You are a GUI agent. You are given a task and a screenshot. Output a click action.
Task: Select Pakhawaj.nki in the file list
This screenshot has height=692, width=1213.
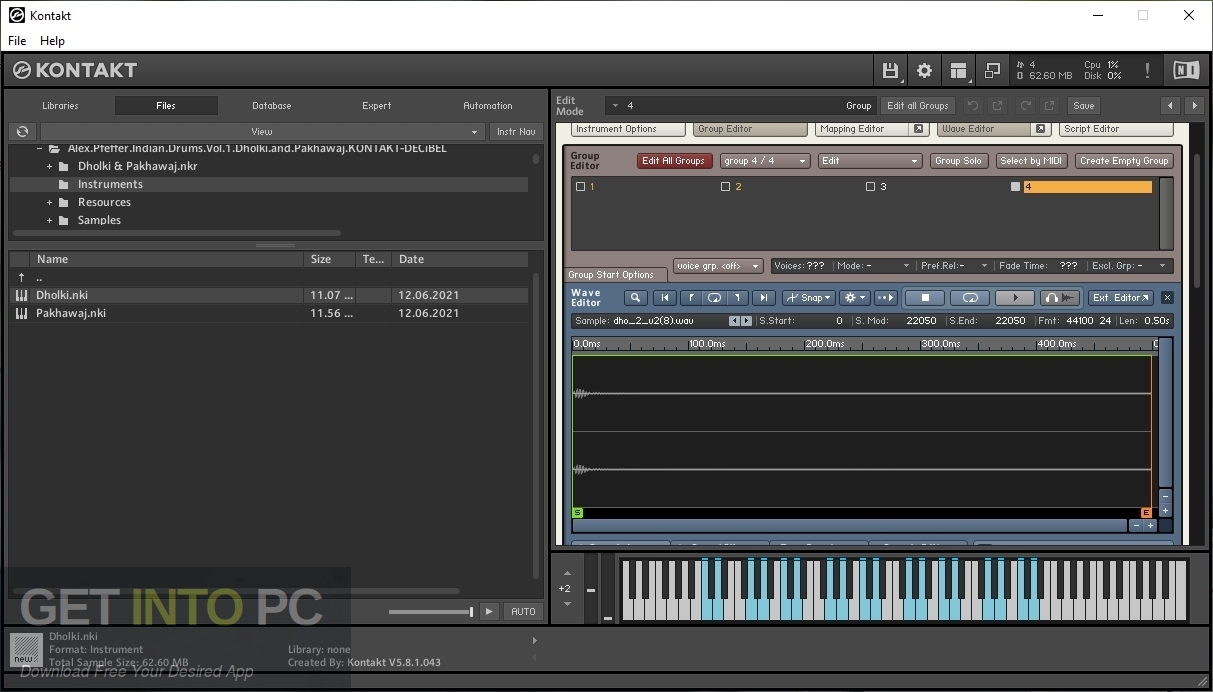(268, 313)
